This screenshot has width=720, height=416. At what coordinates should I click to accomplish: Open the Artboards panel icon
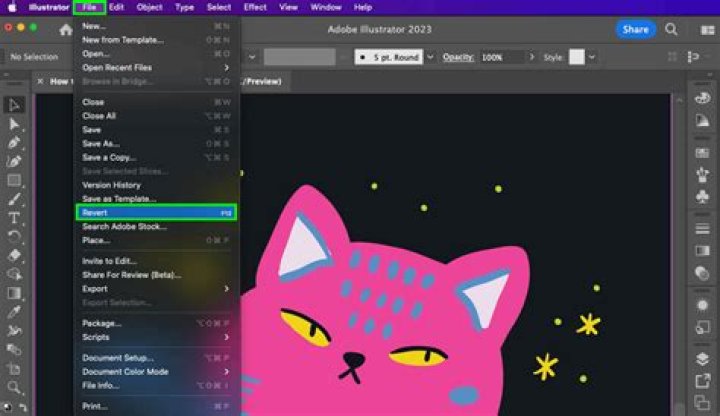702,403
